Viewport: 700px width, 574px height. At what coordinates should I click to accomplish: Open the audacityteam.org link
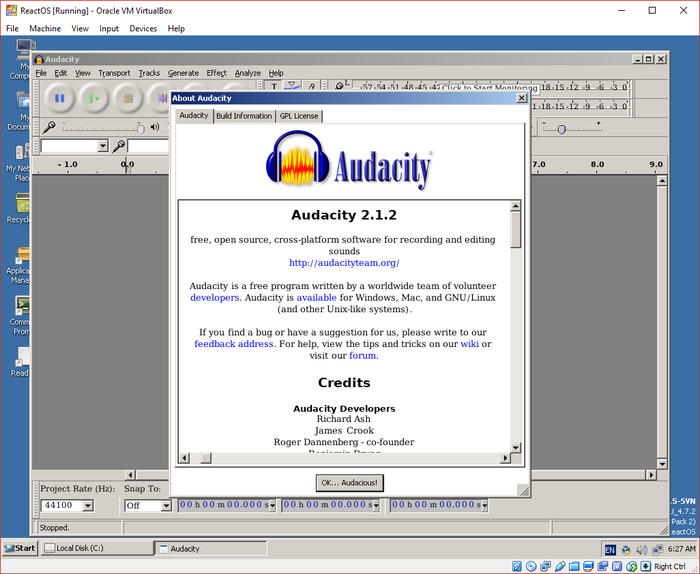point(344,263)
